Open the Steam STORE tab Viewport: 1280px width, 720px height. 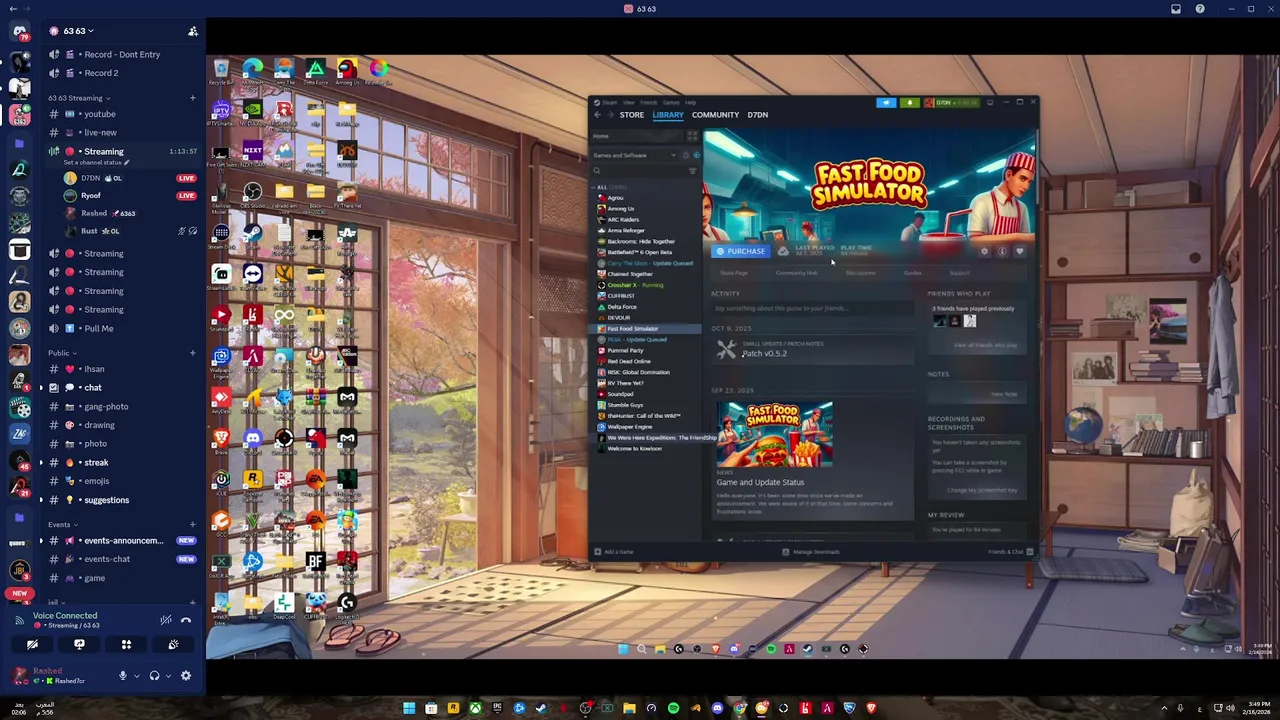pyautogui.click(x=631, y=115)
